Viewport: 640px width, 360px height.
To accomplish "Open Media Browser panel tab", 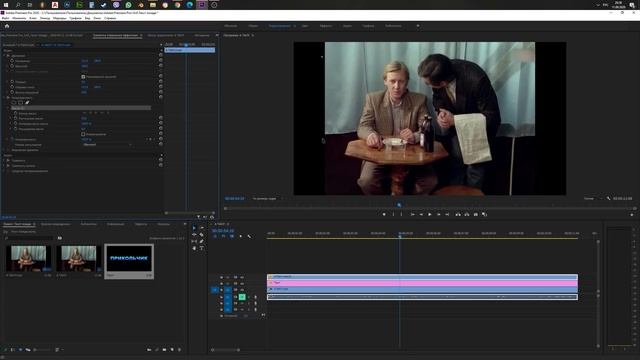I will click(55, 224).
